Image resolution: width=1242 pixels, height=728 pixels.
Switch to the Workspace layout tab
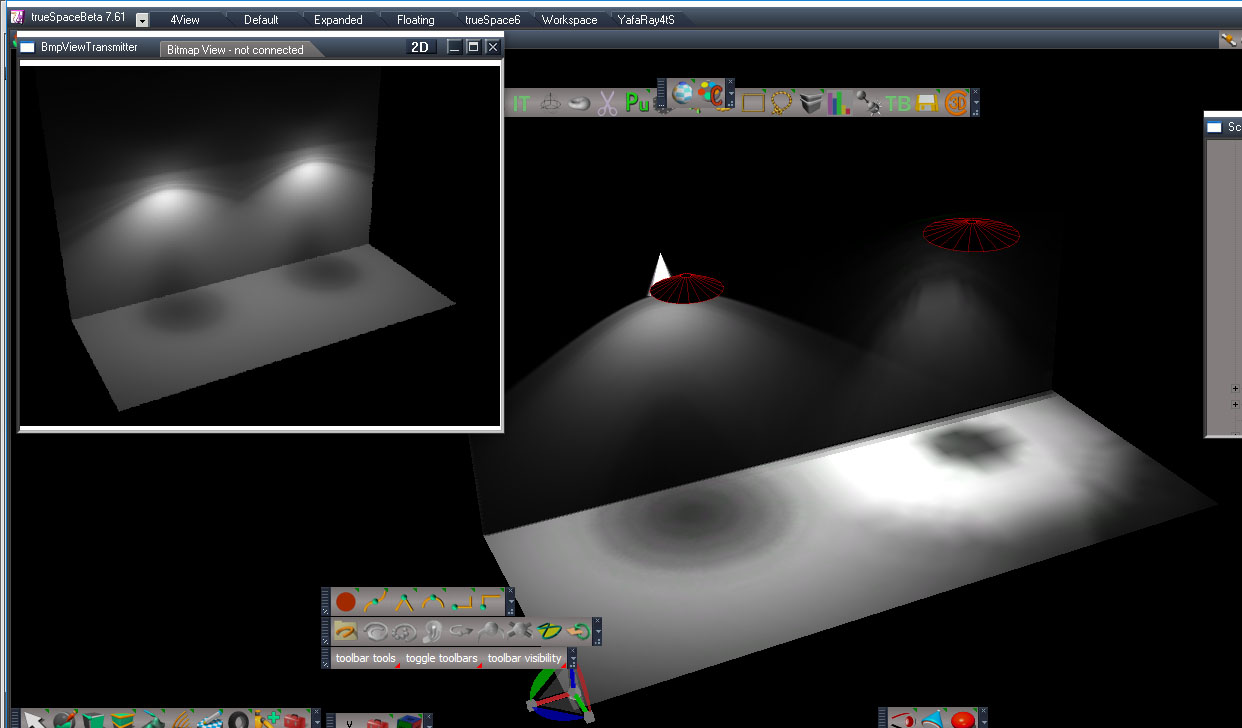569,20
